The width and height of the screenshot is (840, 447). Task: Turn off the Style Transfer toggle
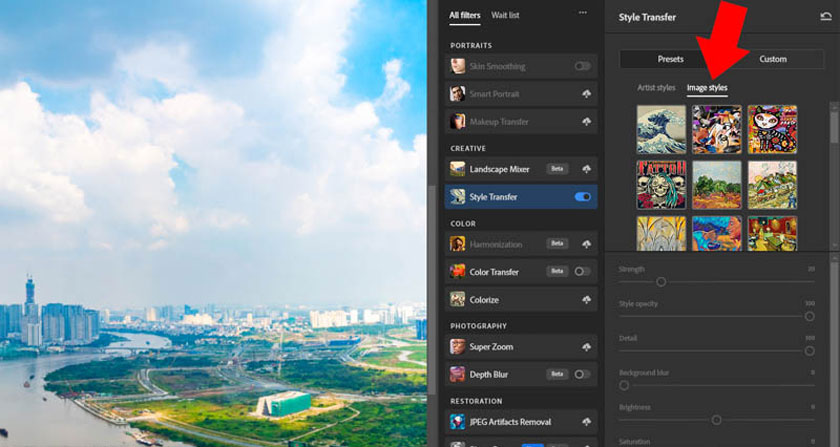(x=582, y=197)
